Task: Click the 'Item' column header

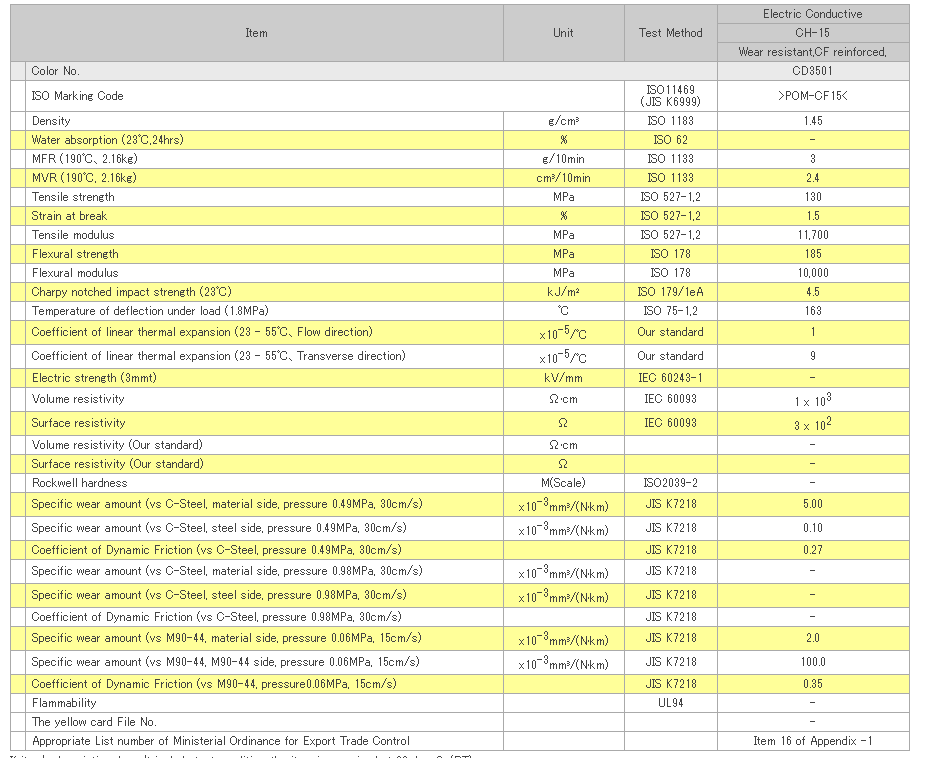Action: click(256, 33)
